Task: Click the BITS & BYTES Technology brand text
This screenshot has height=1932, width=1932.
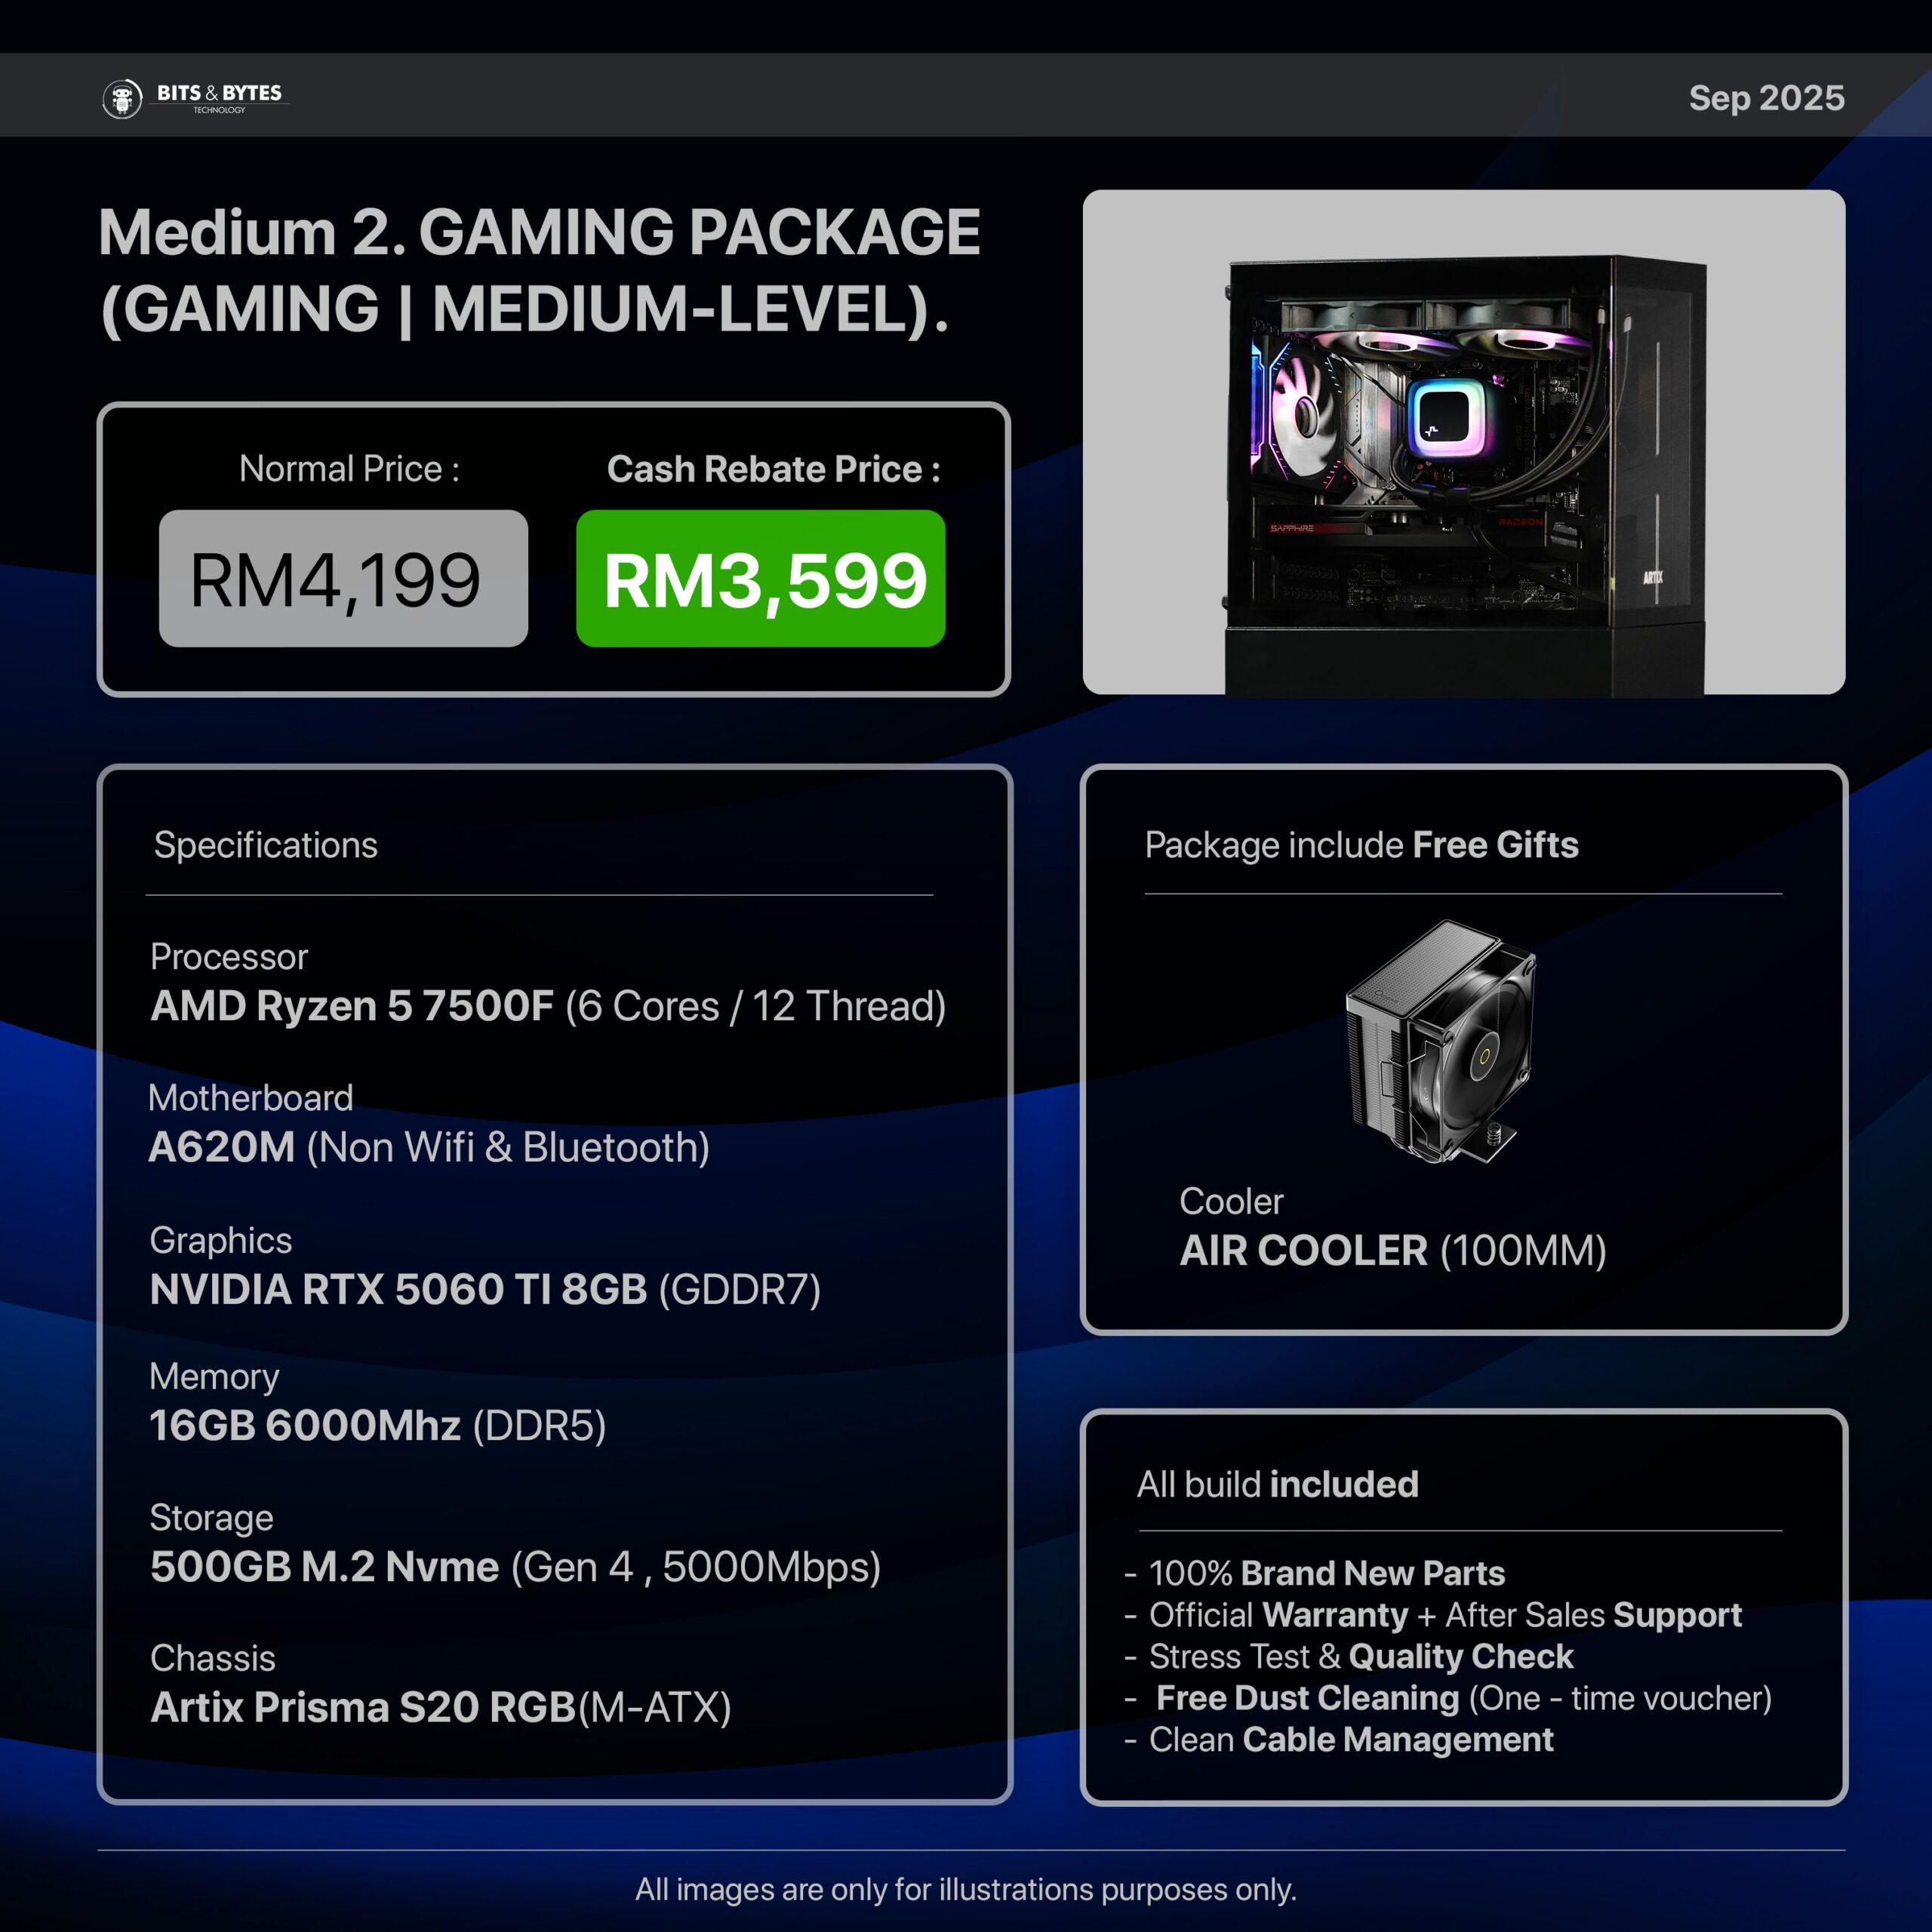Action: 219,97
